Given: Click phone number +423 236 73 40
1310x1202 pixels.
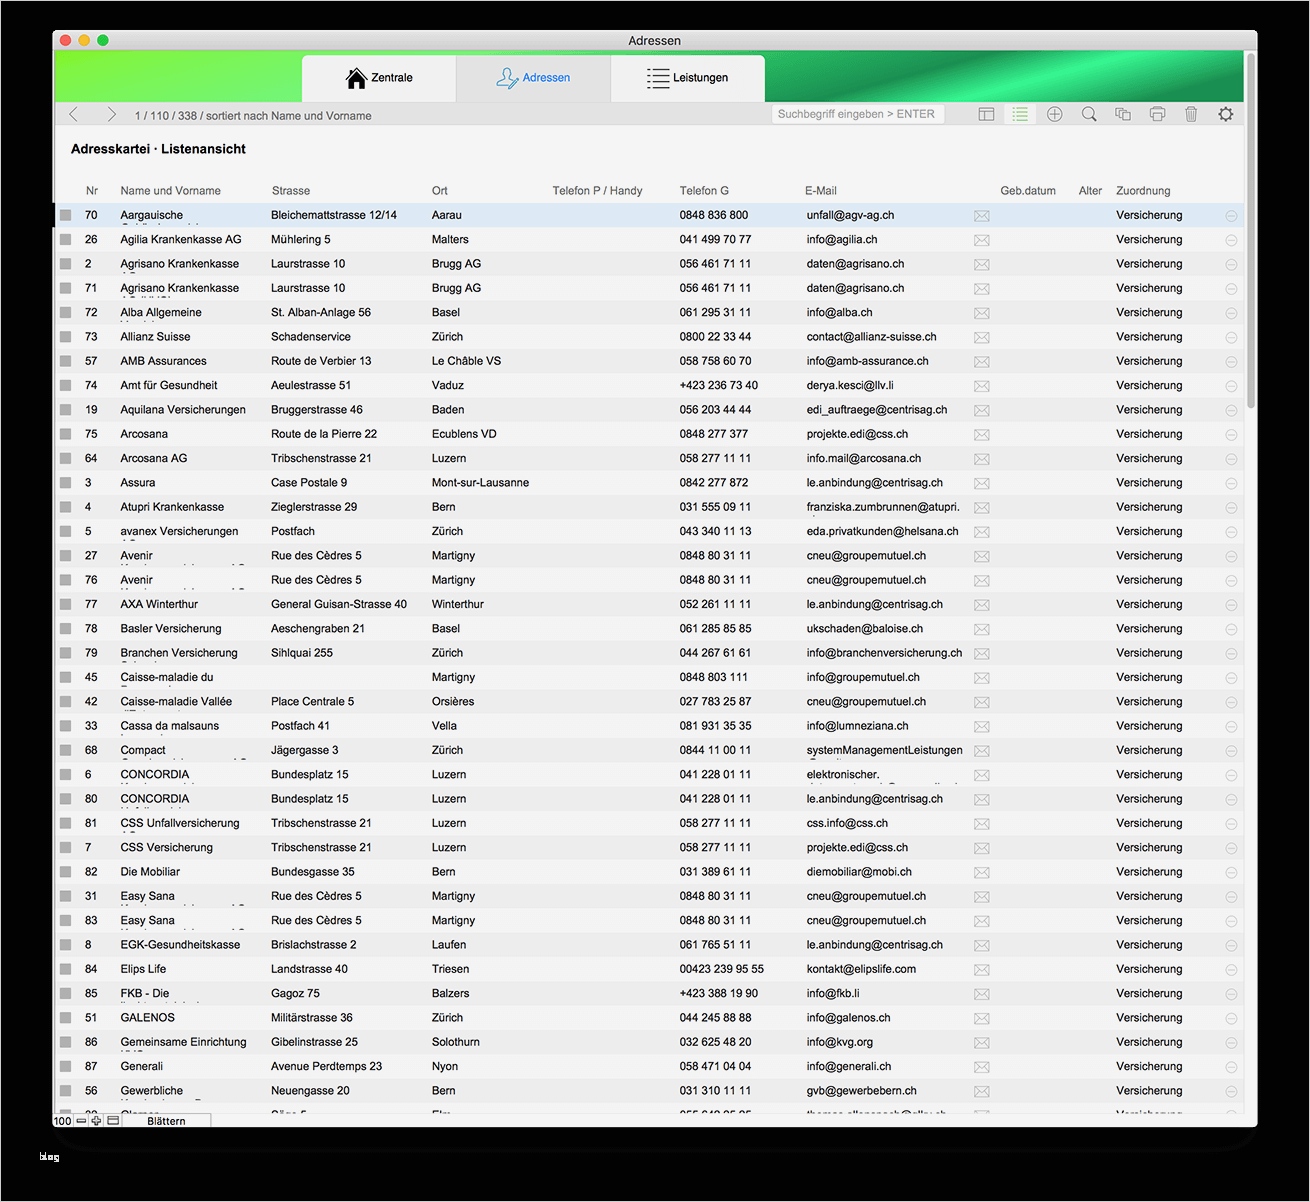Looking at the screenshot, I should tap(719, 385).
